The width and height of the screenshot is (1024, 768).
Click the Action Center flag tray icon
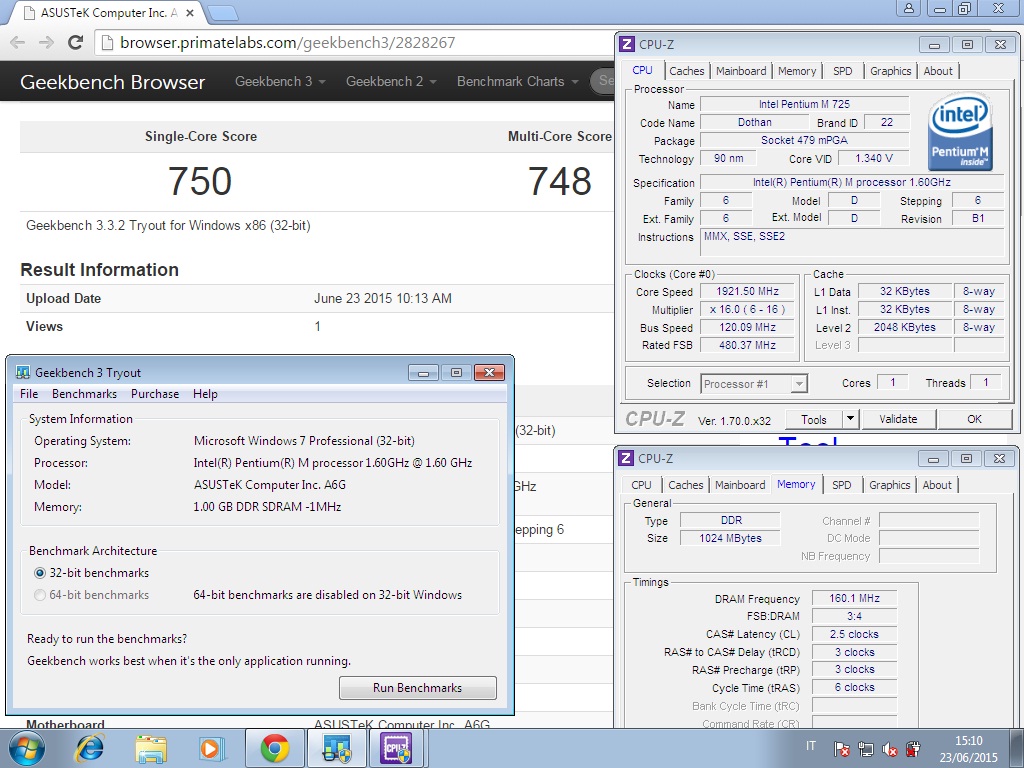point(842,748)
